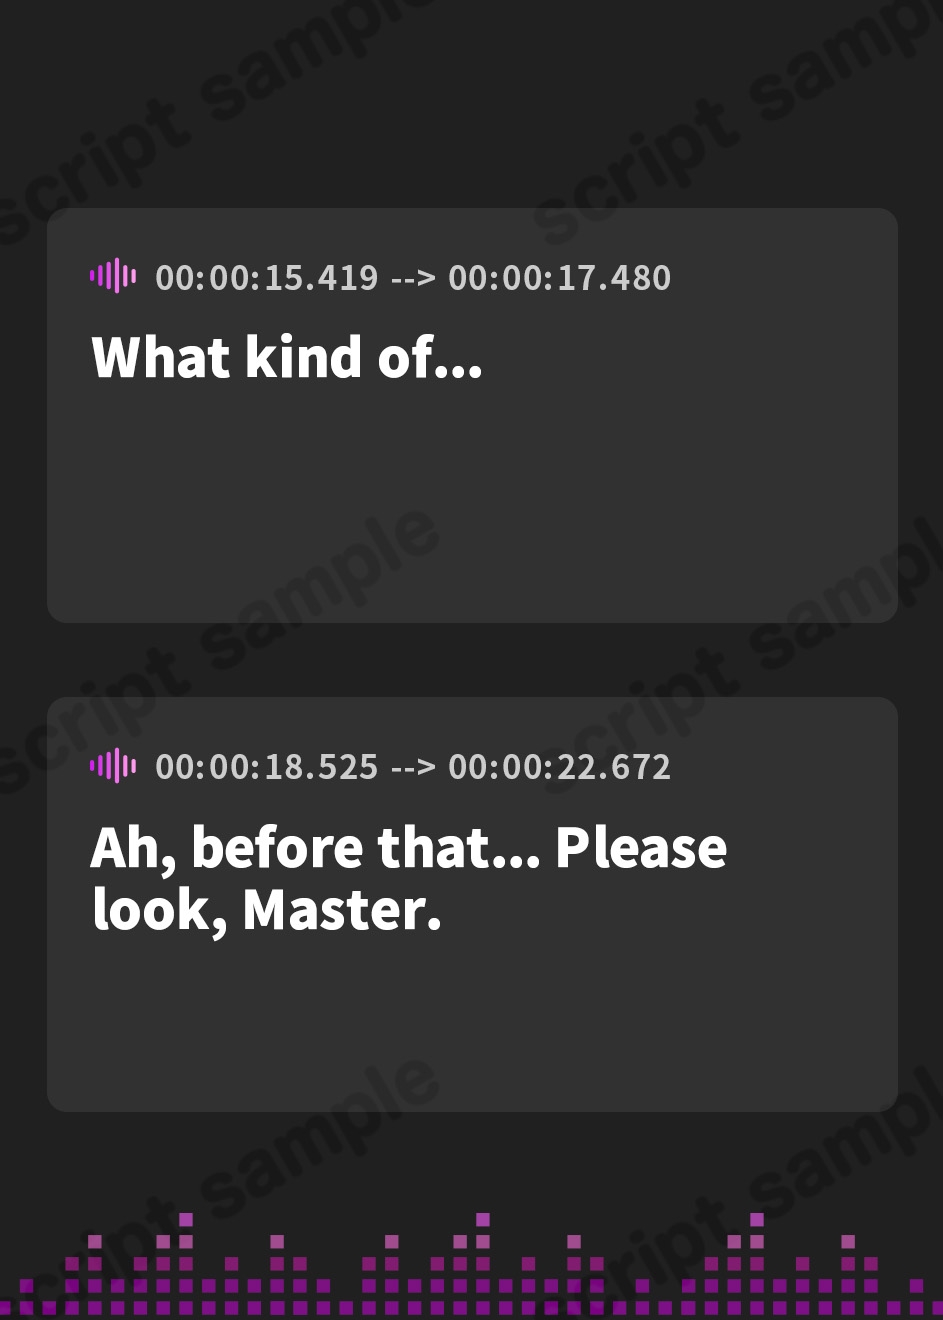Image resolution: width=943 pixels, height=1320 pixels.
Task: Select the start timestamp 00:00:18.525
Action: click(x=267, y=767)
